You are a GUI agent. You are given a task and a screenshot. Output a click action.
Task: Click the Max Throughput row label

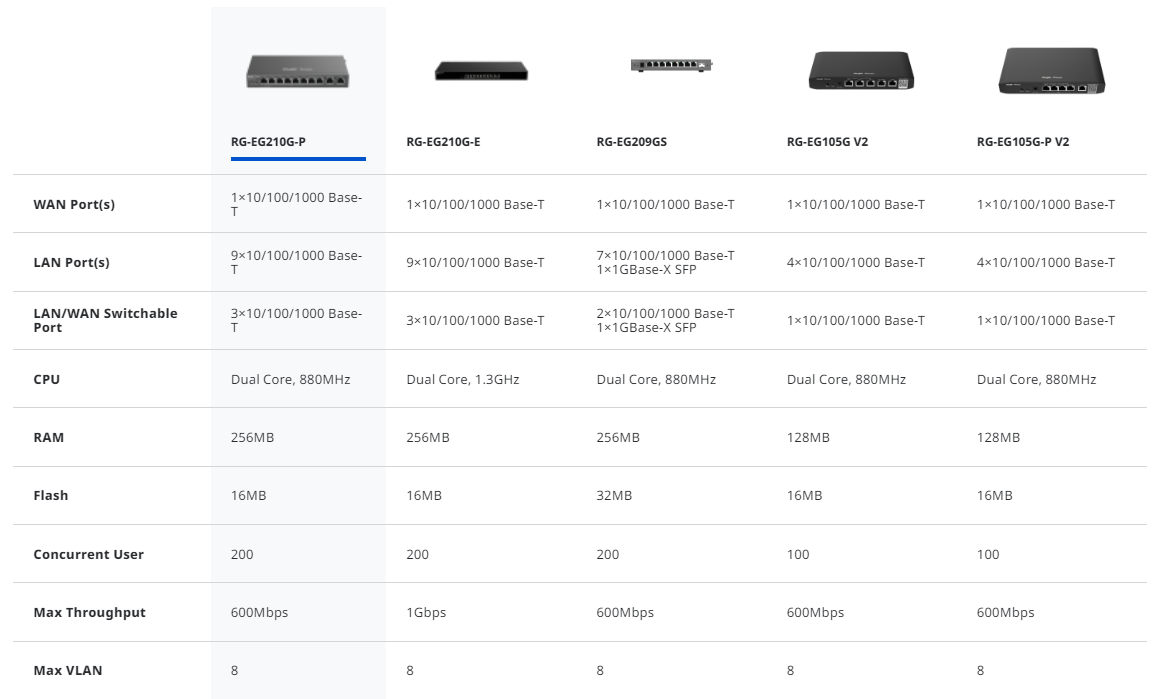tap(90, 613)
